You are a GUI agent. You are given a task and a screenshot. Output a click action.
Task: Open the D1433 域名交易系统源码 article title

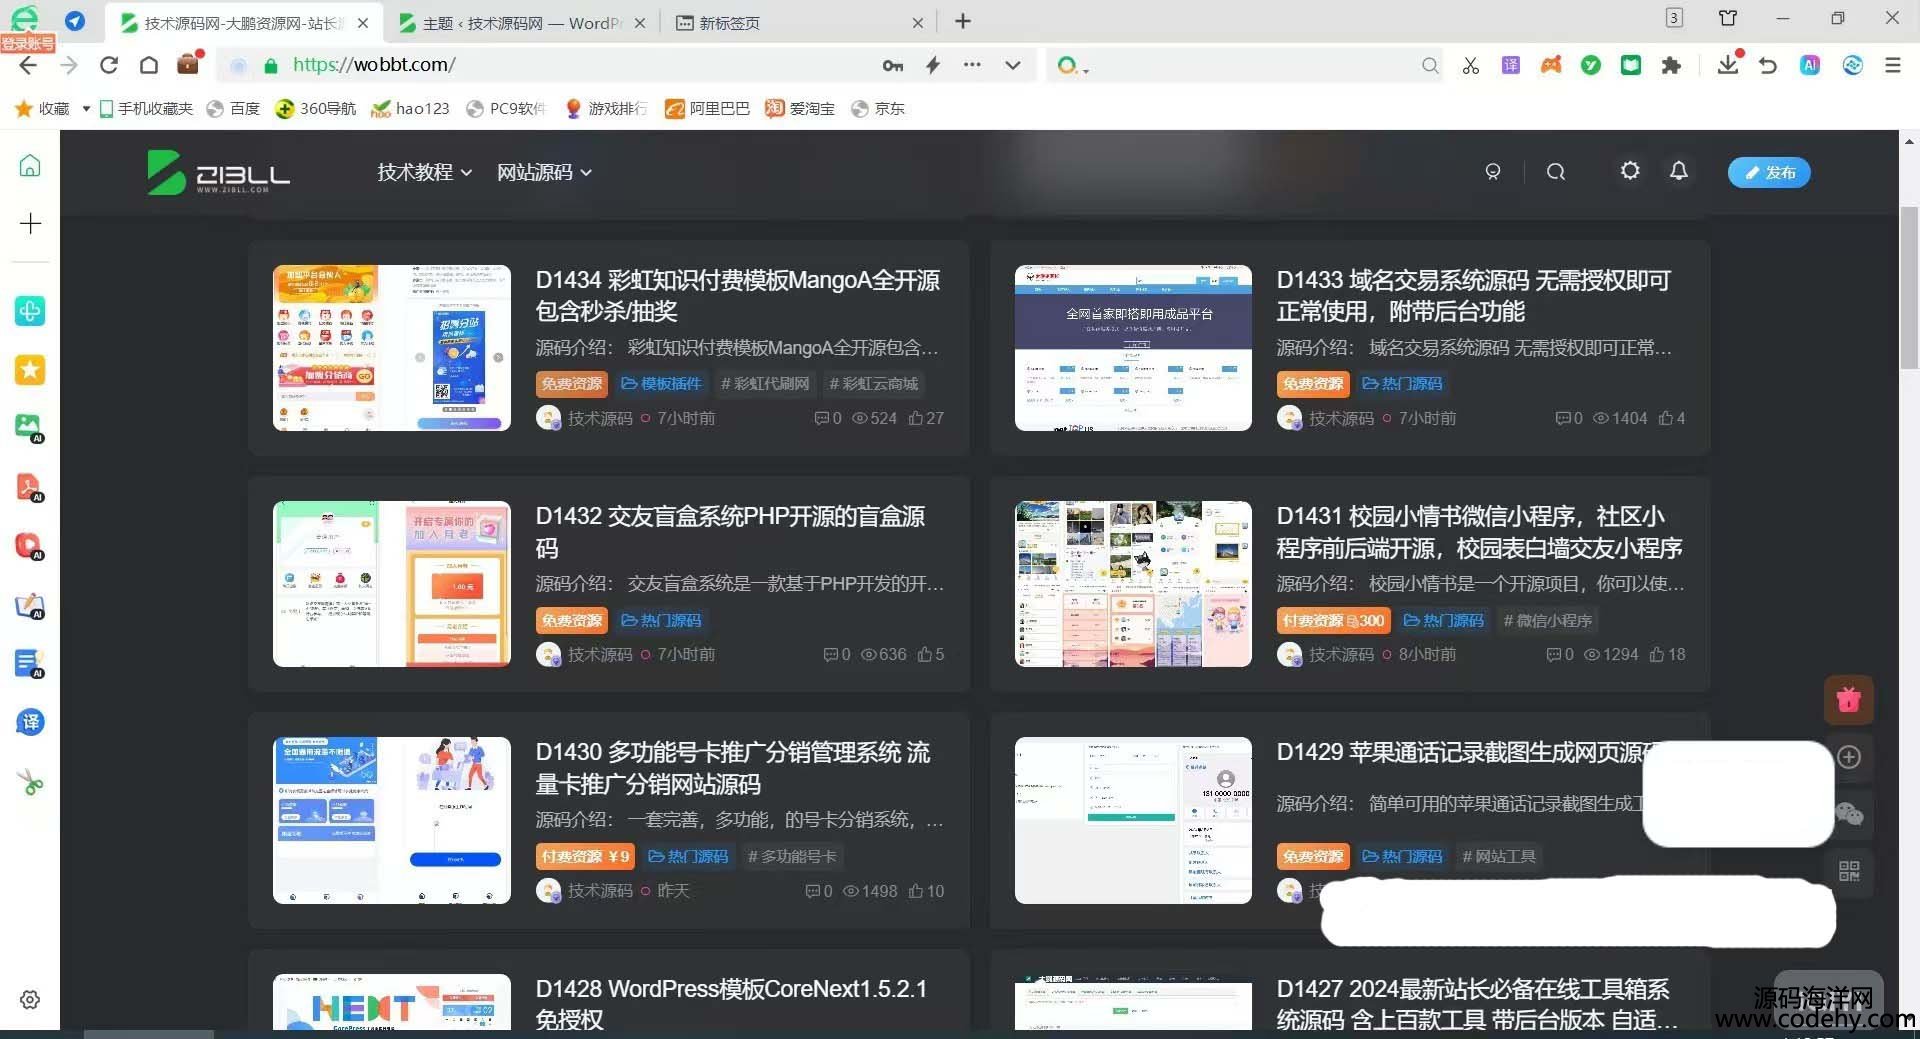(1474, 295)
